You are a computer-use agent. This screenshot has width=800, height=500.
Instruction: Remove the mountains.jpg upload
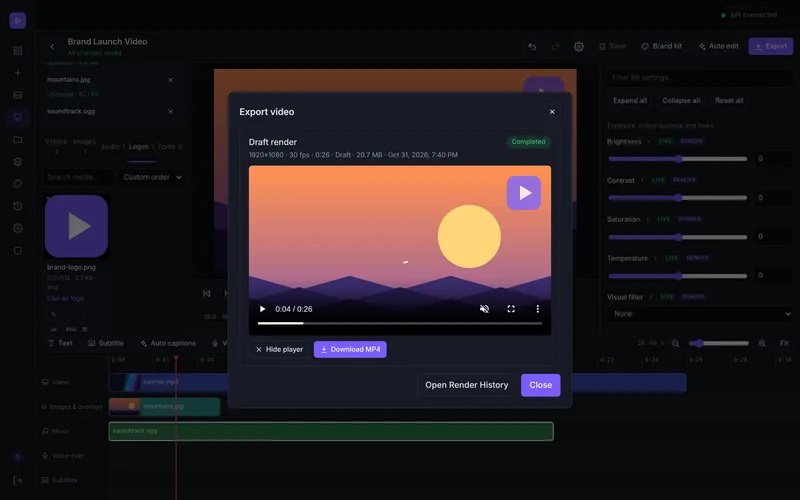170,80
